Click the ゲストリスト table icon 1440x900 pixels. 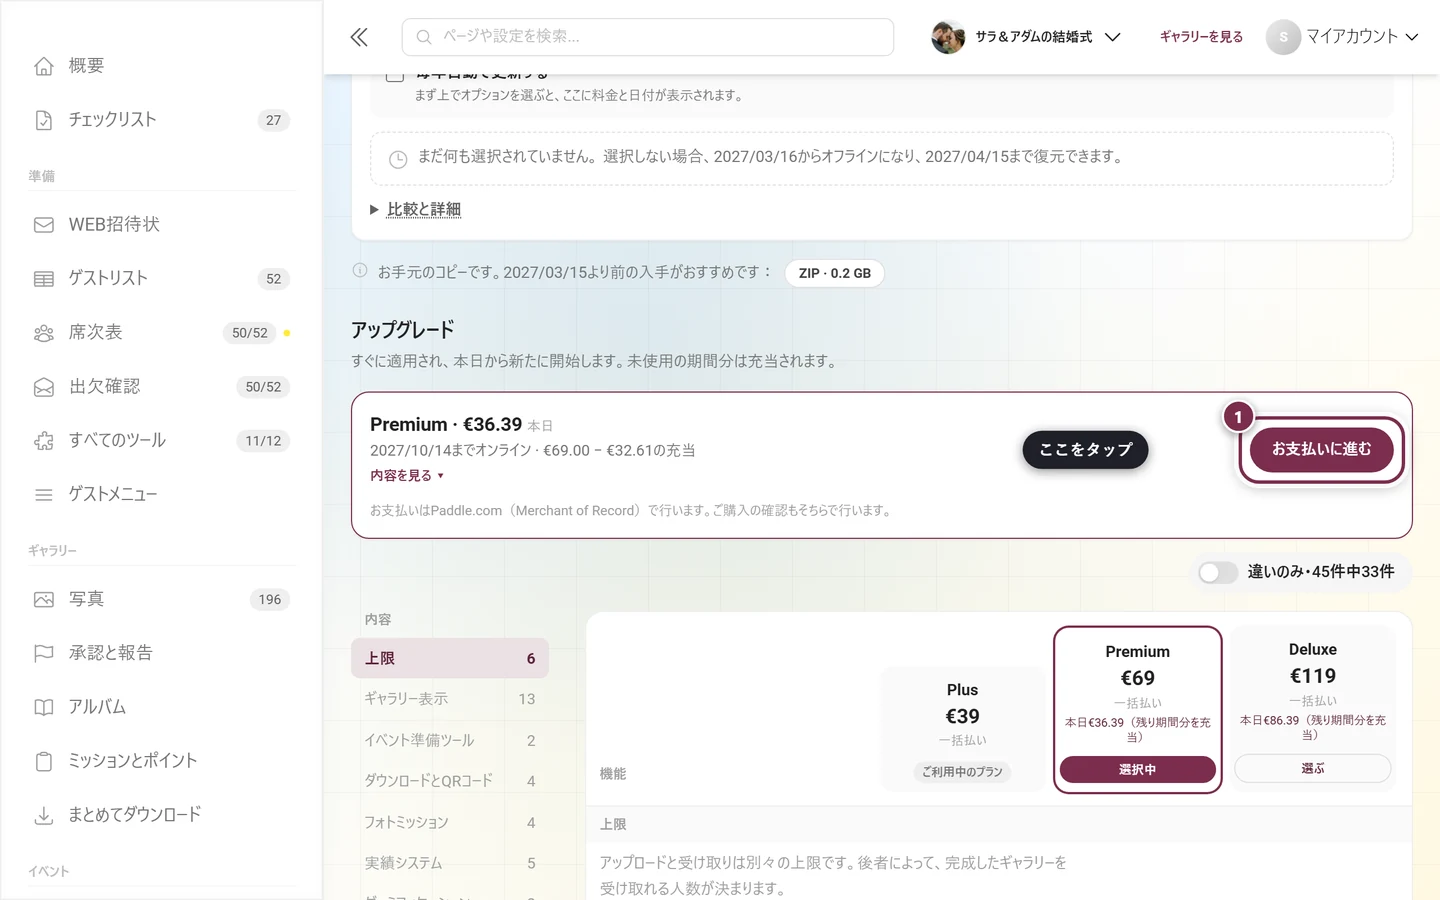tap(44, 279)
